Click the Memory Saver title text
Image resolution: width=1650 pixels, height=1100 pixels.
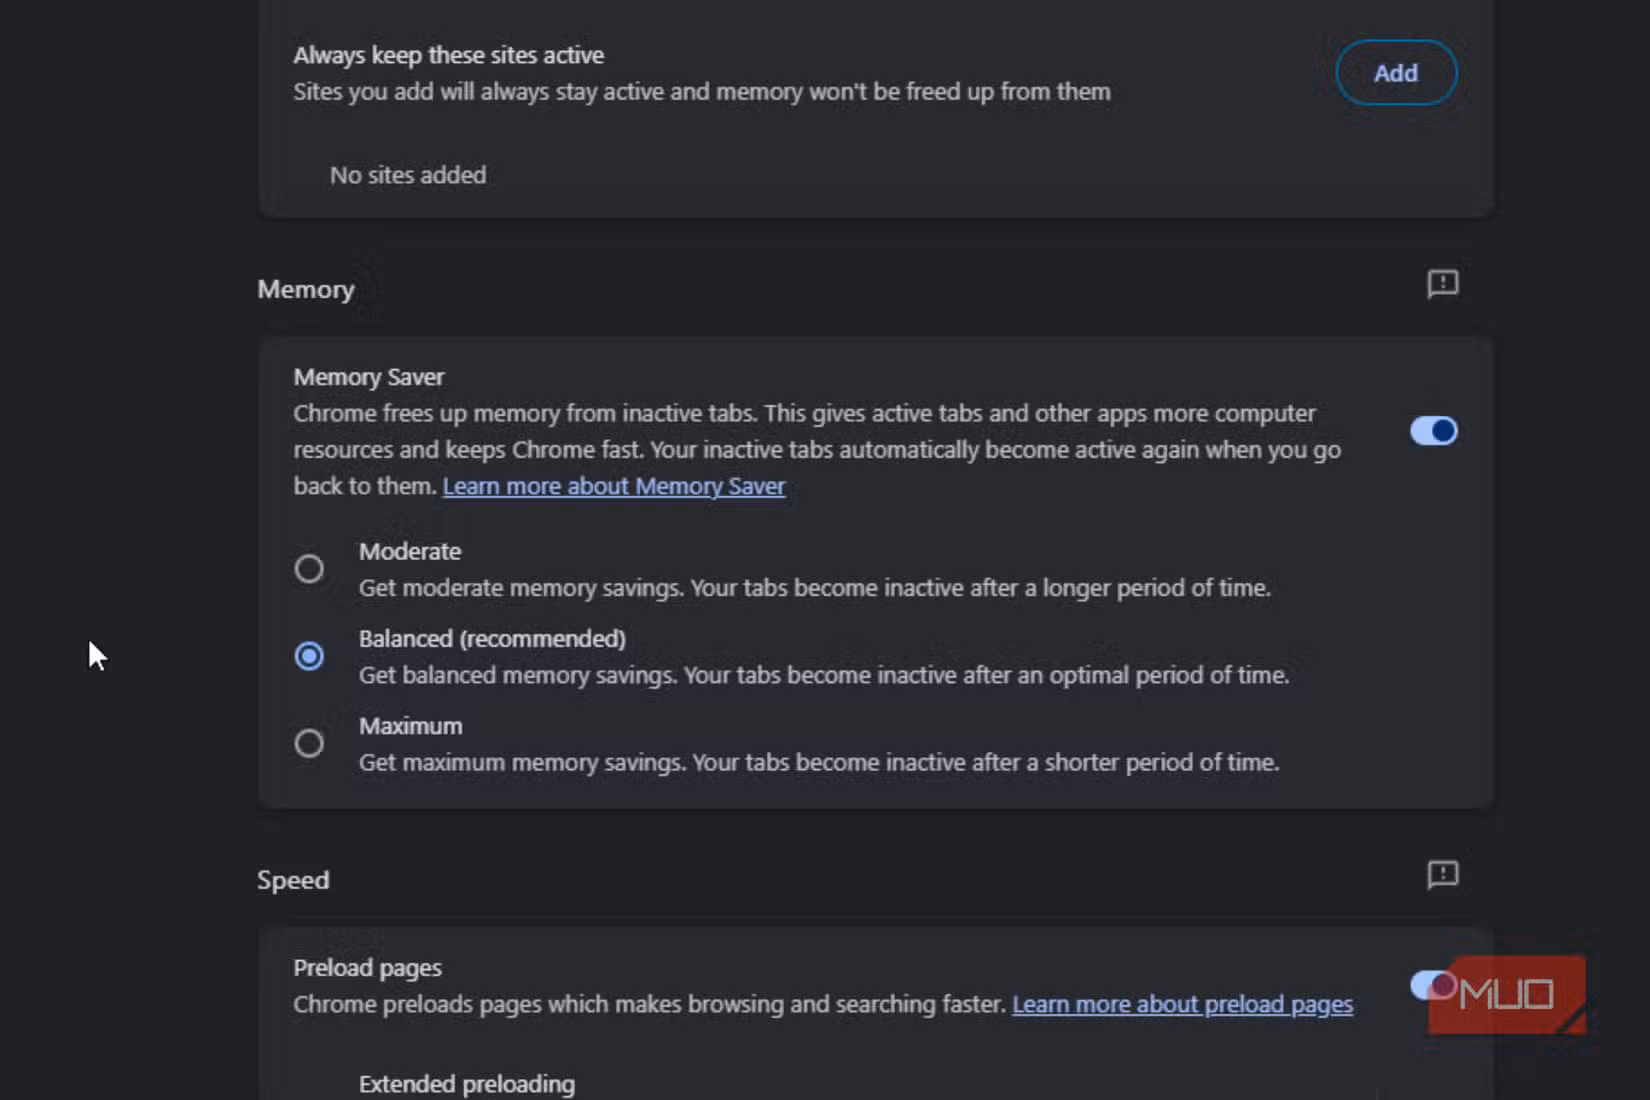(x=368, y=377)
